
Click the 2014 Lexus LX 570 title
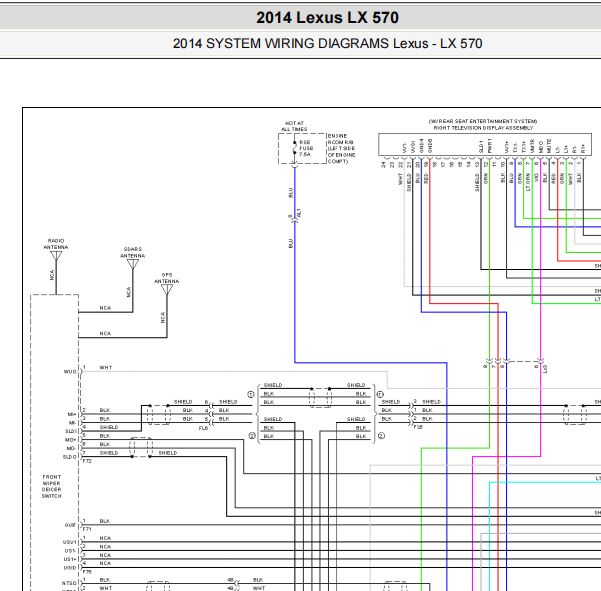point(327,18)
